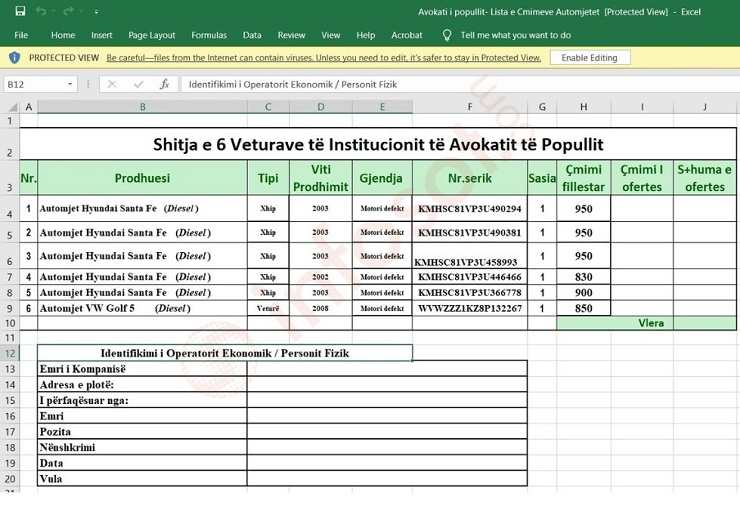Open Customize Quick Access Toolbar dropdown

(96, 12)
